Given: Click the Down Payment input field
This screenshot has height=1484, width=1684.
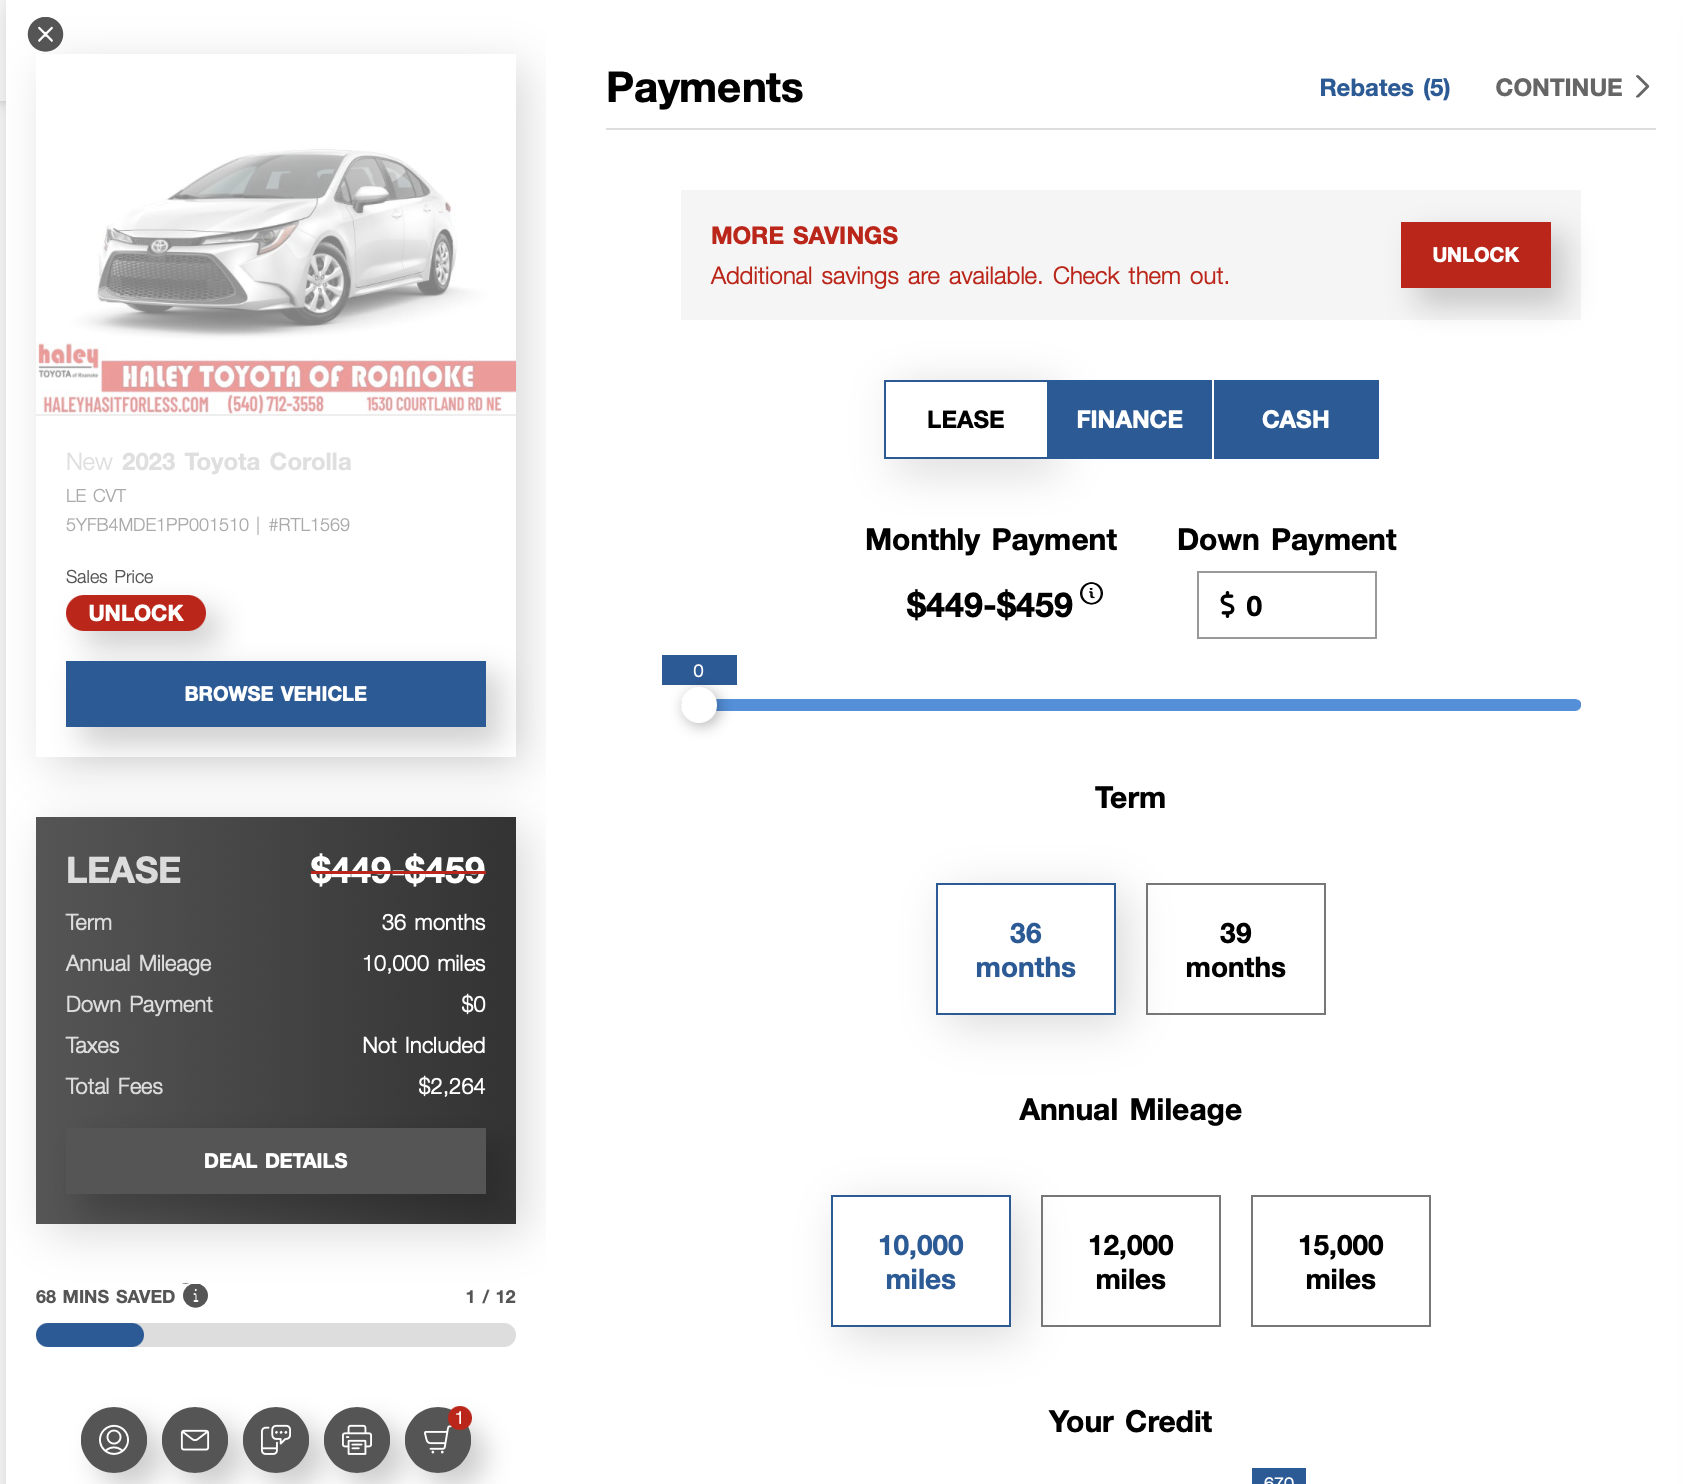Looking at the screenshot, I should (1287, 605).
